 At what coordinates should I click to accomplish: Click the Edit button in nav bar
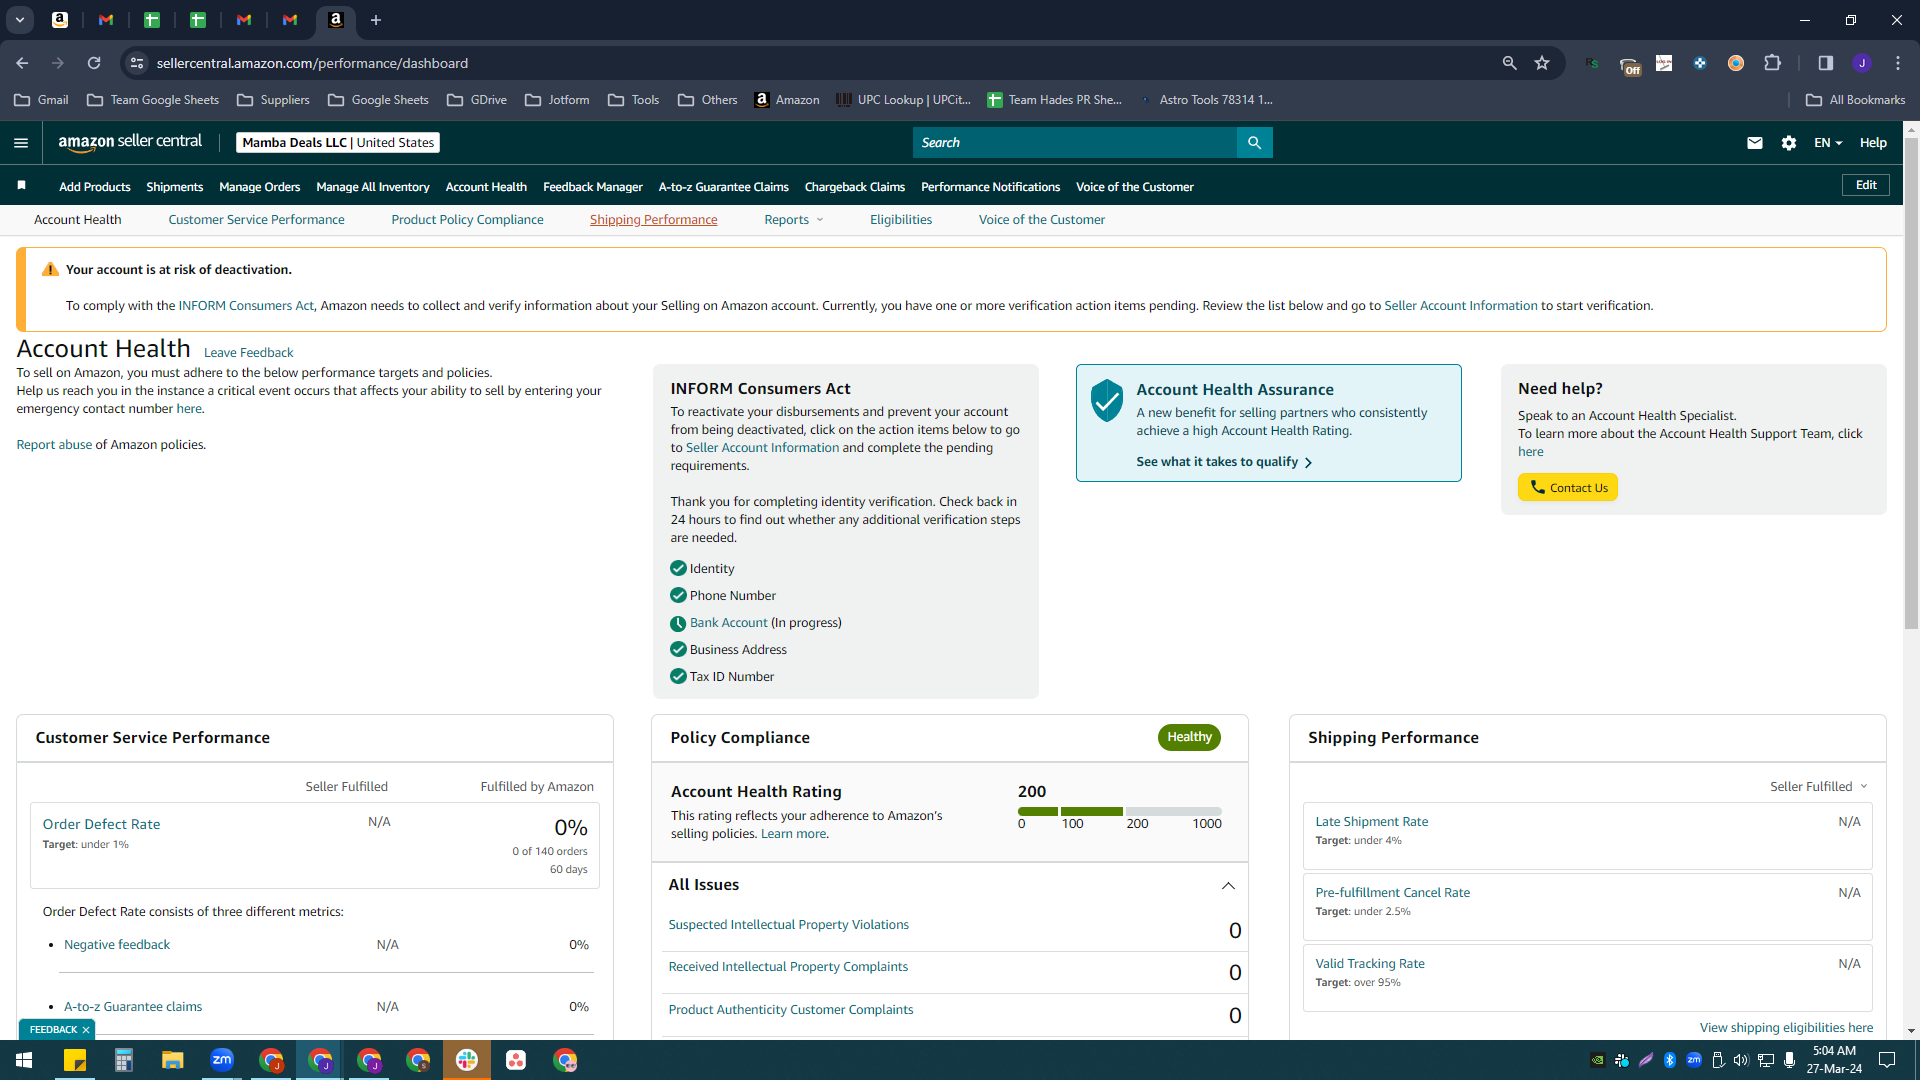1865,185
